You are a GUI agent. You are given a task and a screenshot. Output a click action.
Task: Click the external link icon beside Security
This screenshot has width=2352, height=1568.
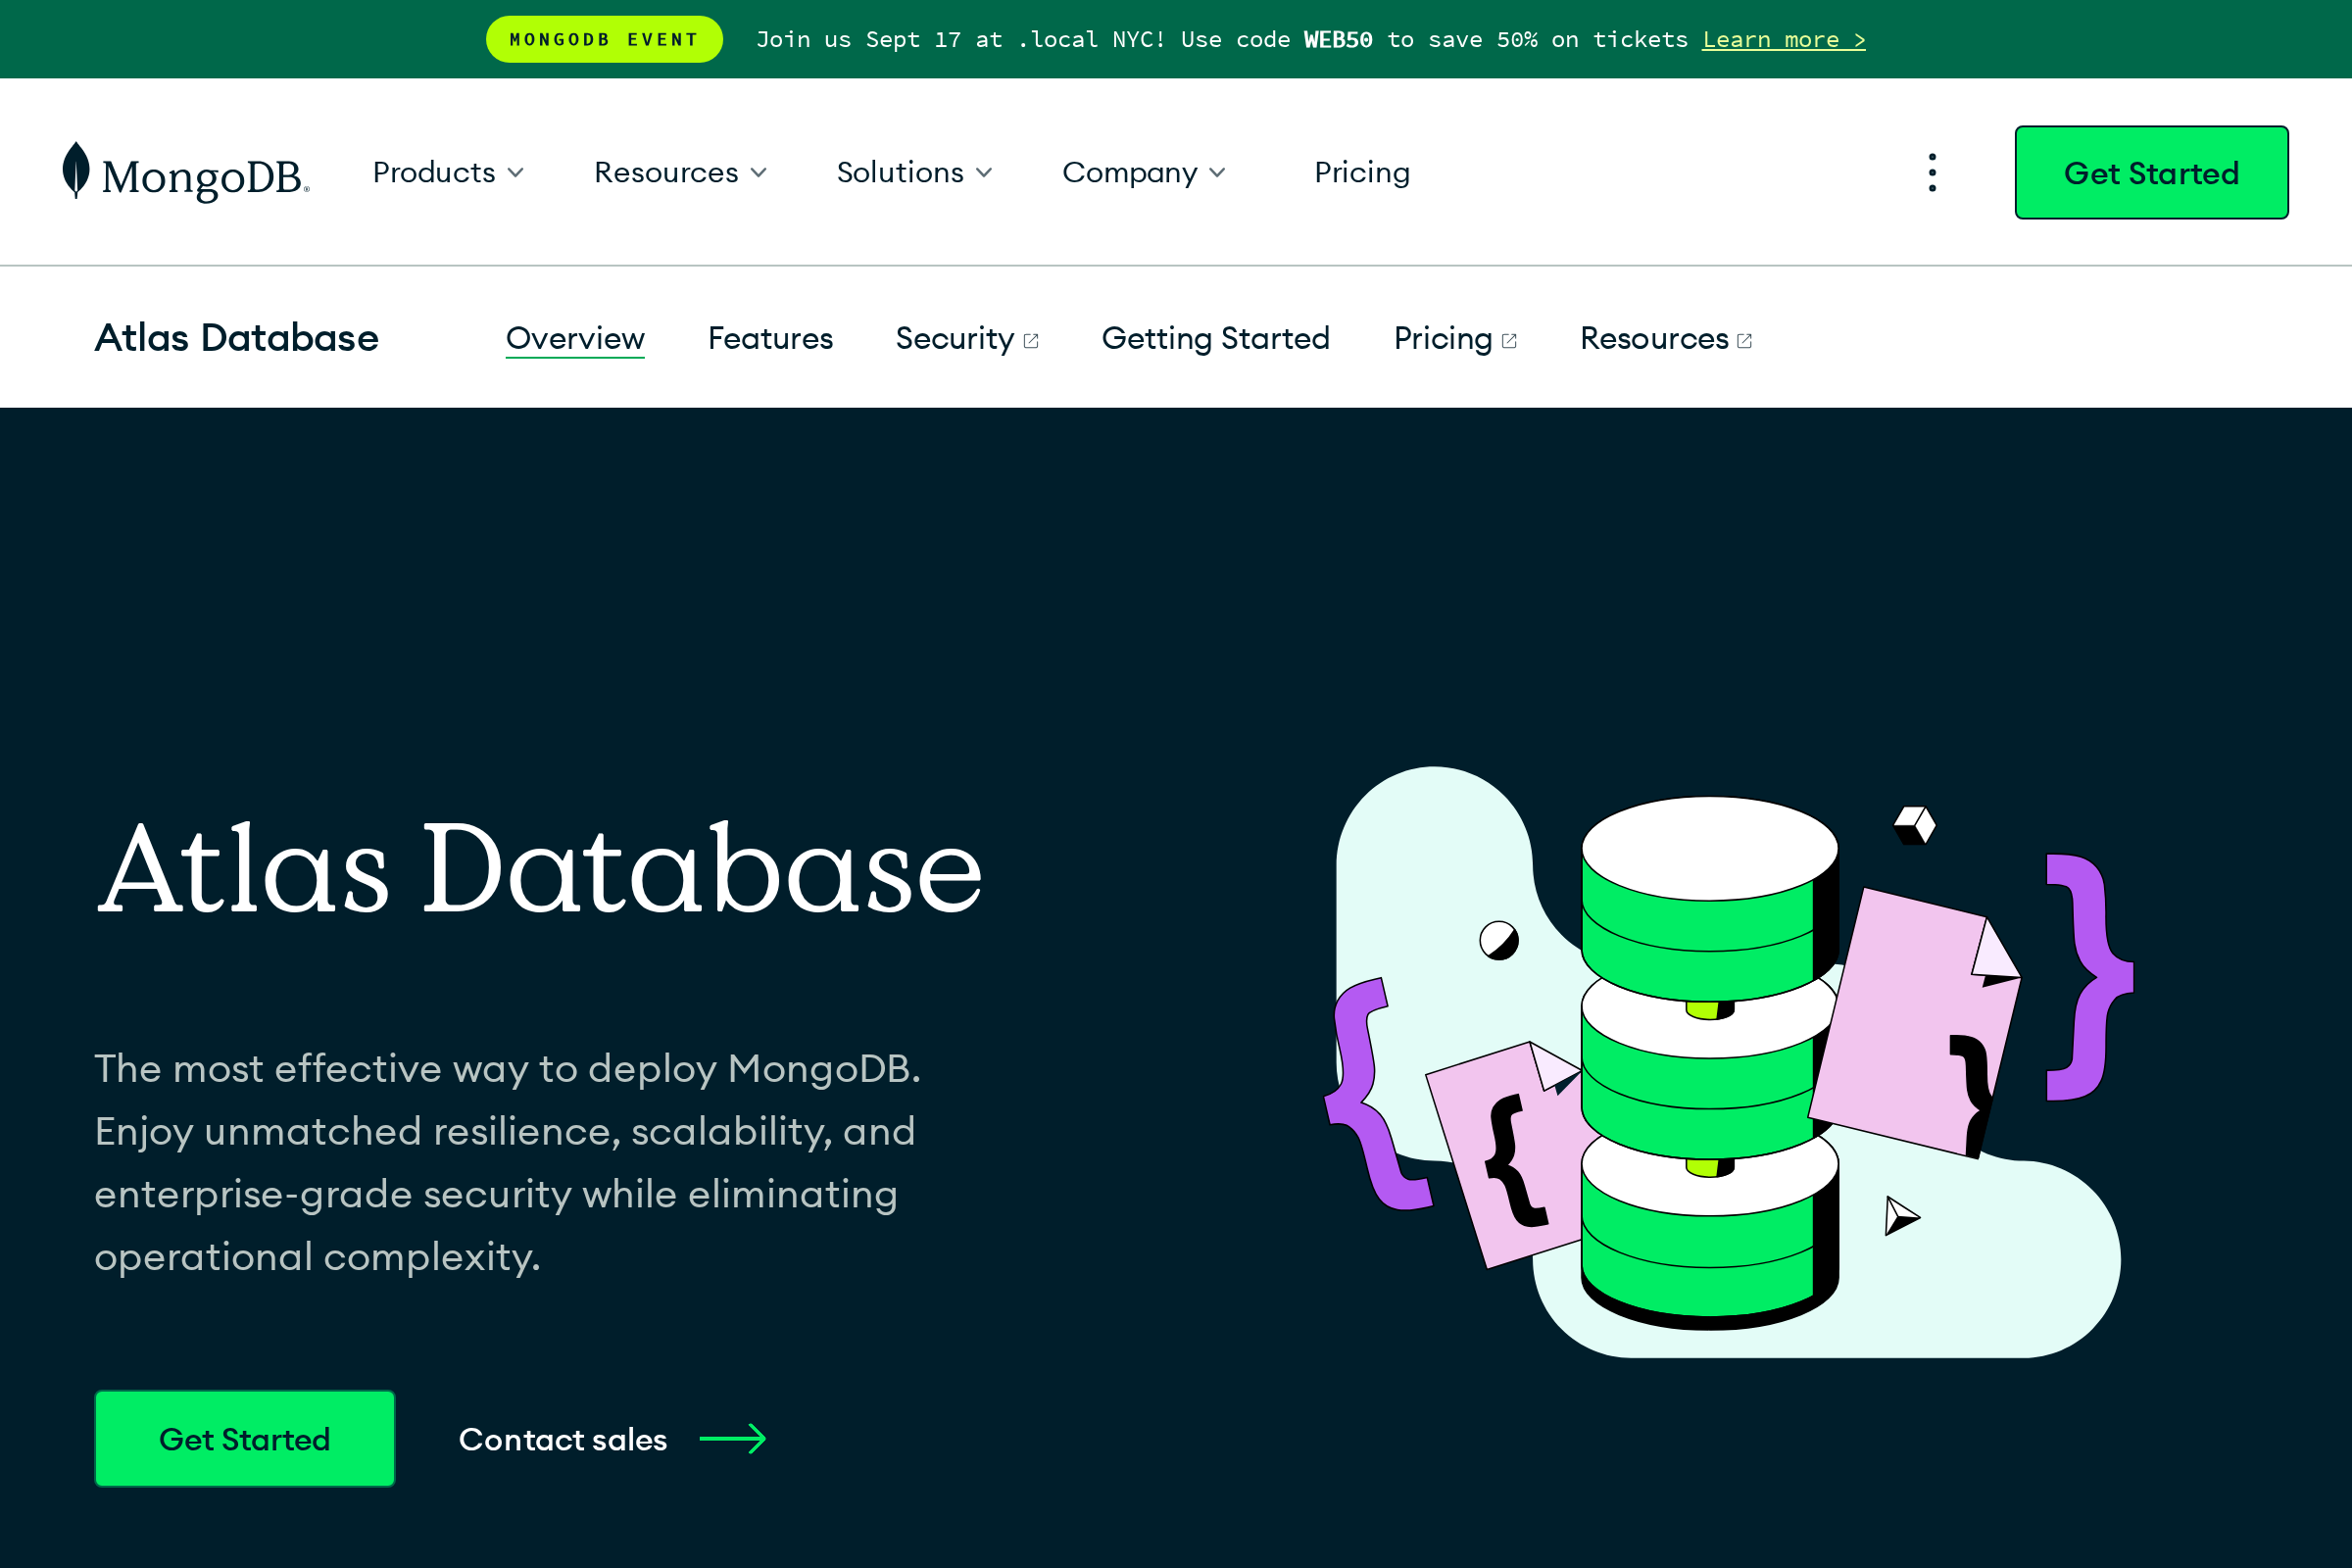tap(1031, 339)
